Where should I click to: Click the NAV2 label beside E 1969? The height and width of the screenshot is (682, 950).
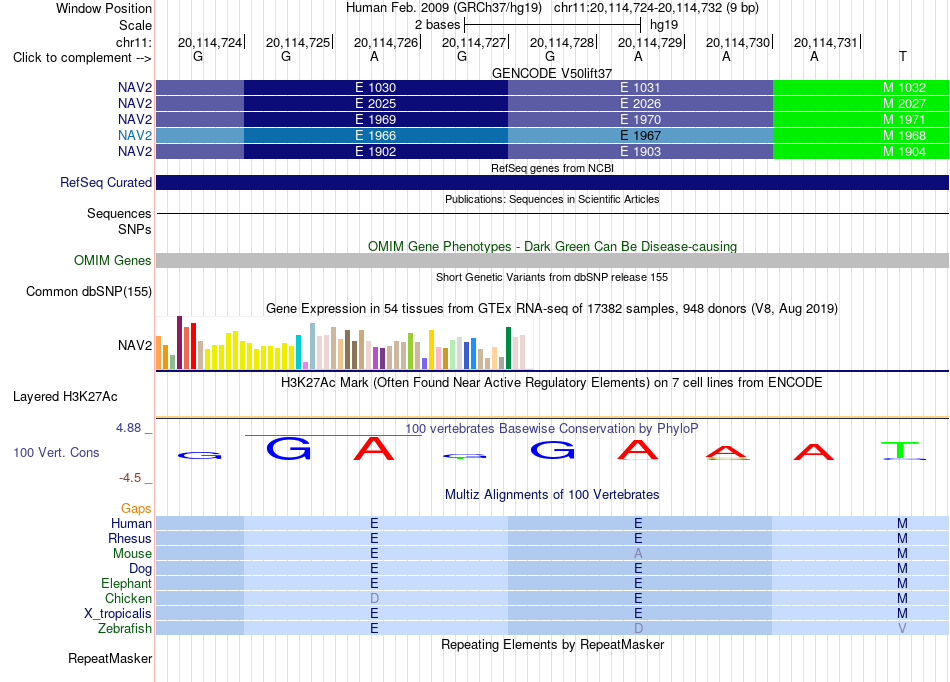(x=135, y=119)
